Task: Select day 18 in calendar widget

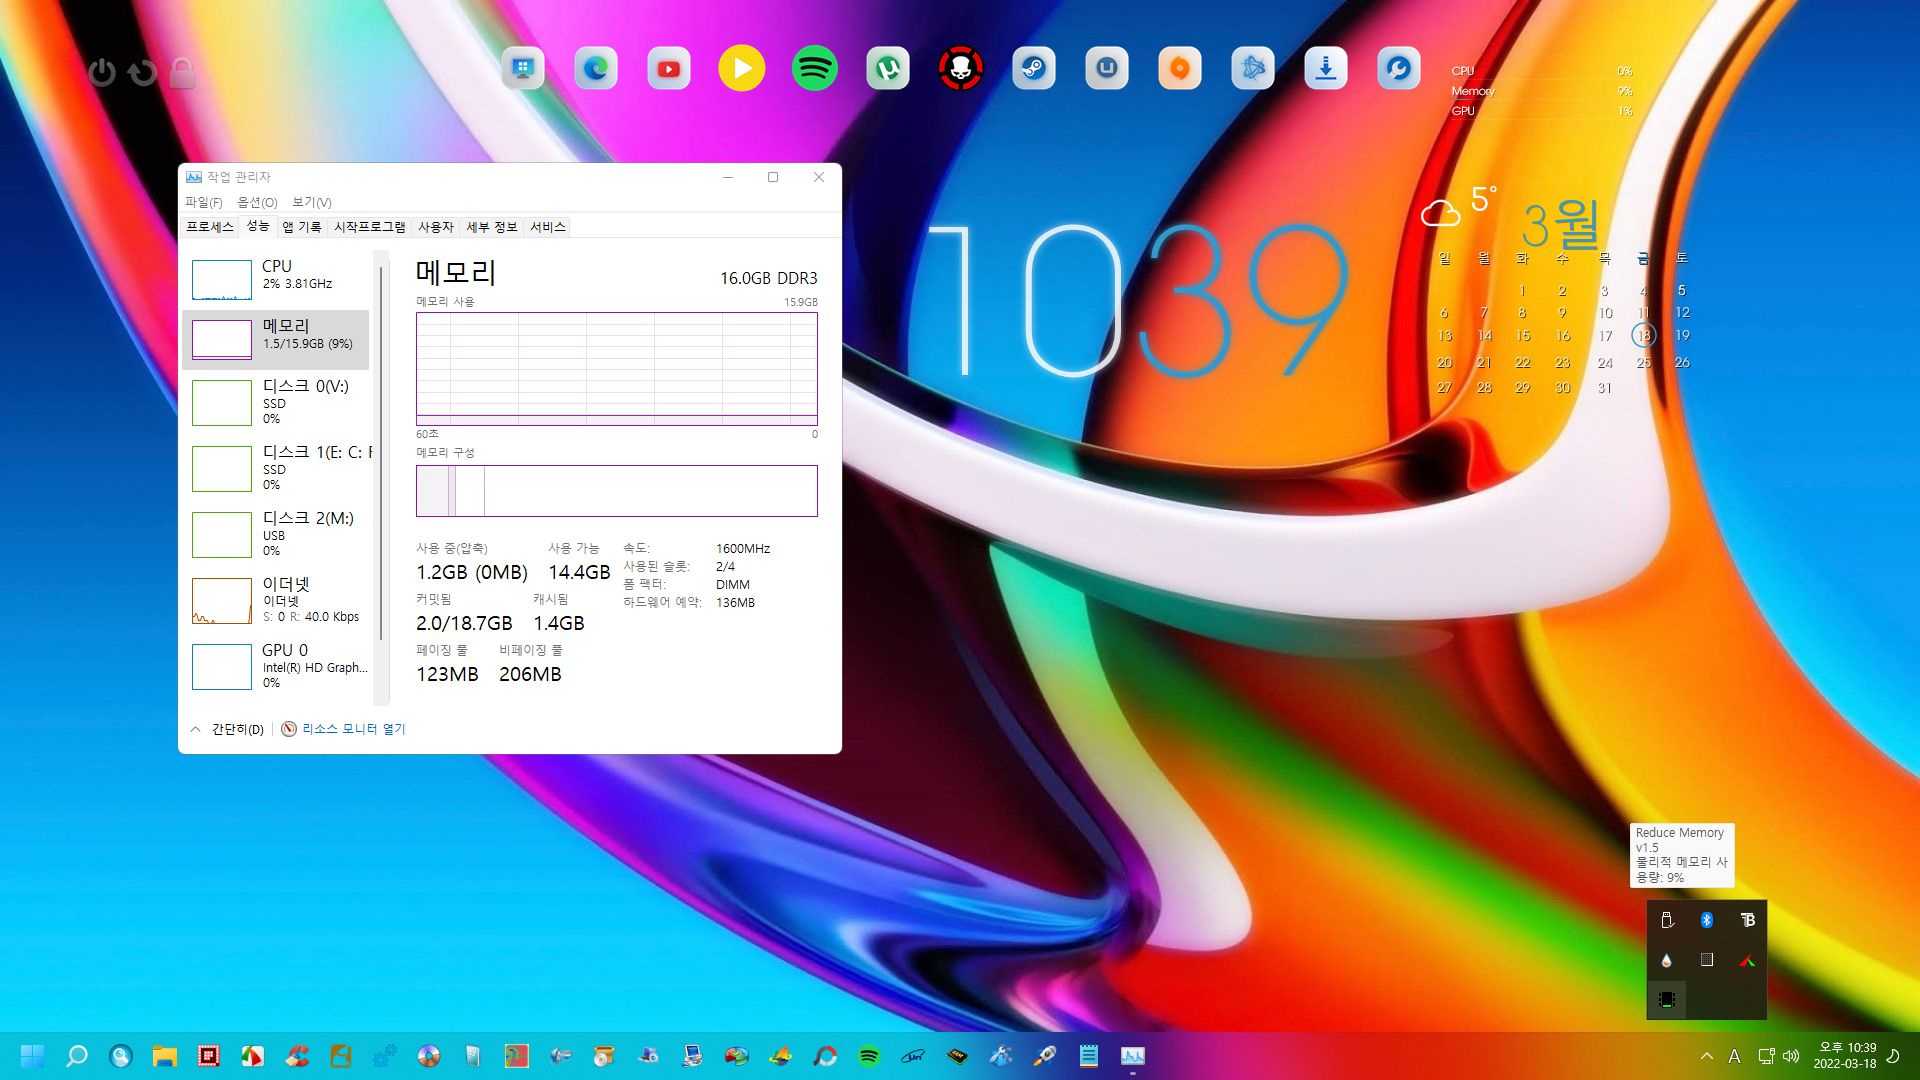Action: (x=1643, y=335)
